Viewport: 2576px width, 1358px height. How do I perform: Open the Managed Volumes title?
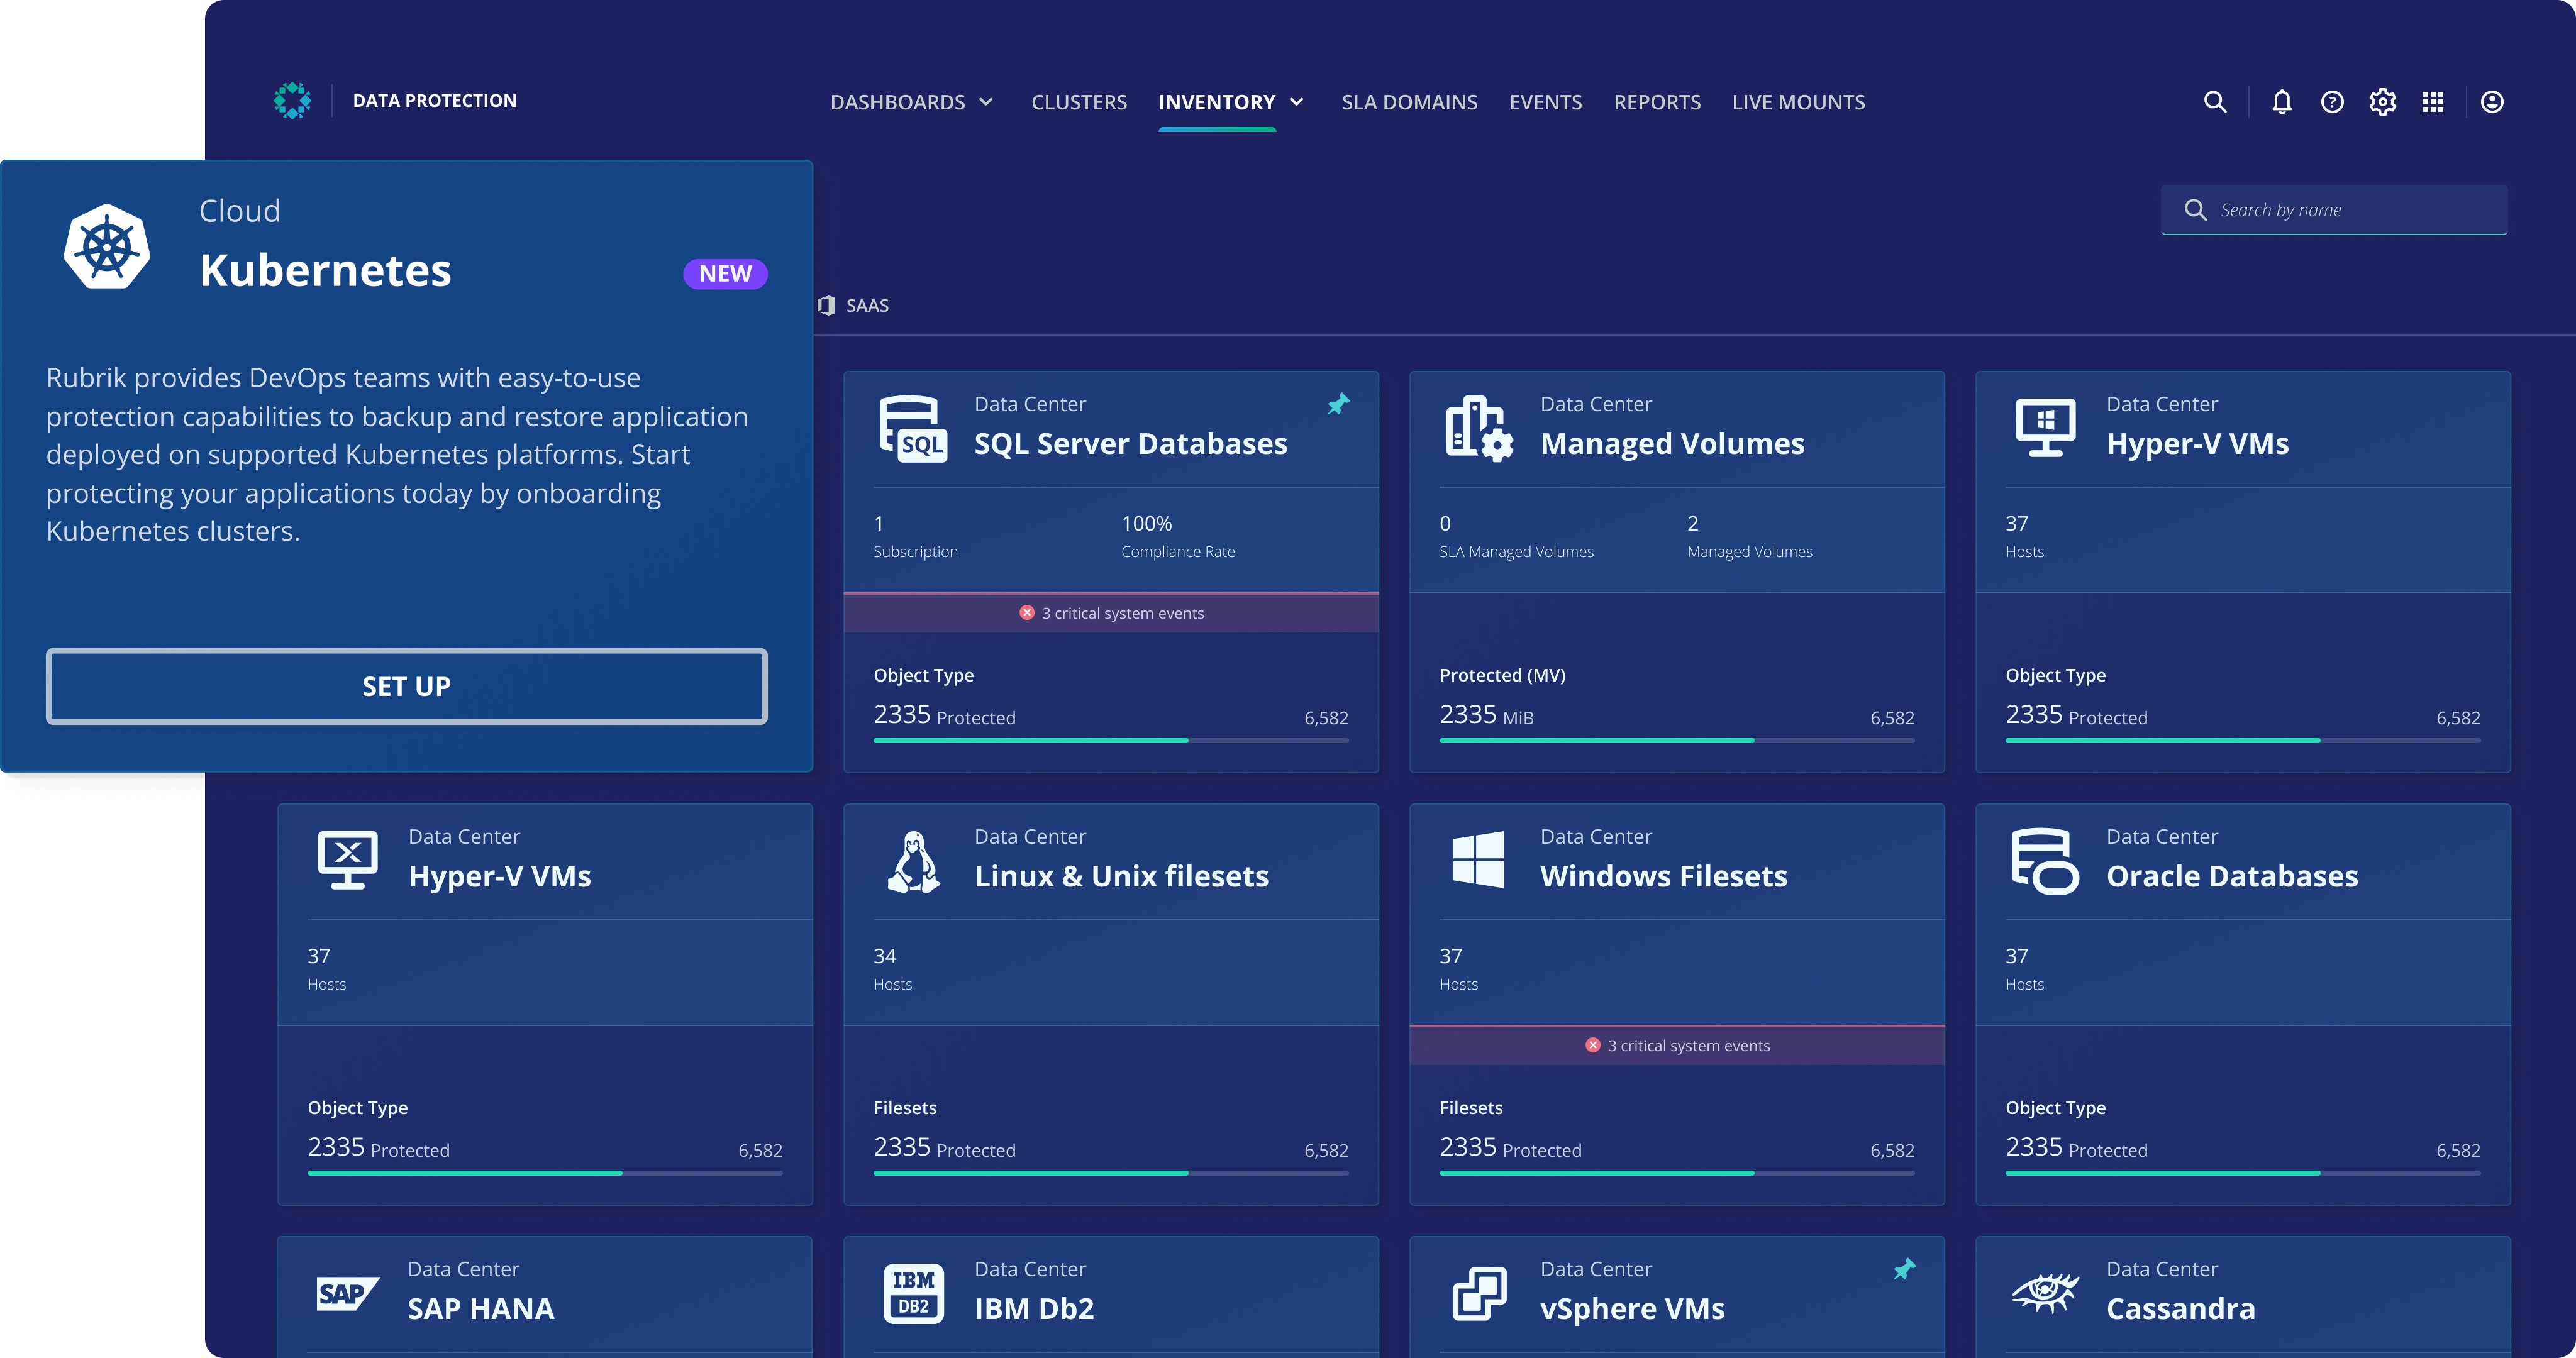coord(1672,443)
